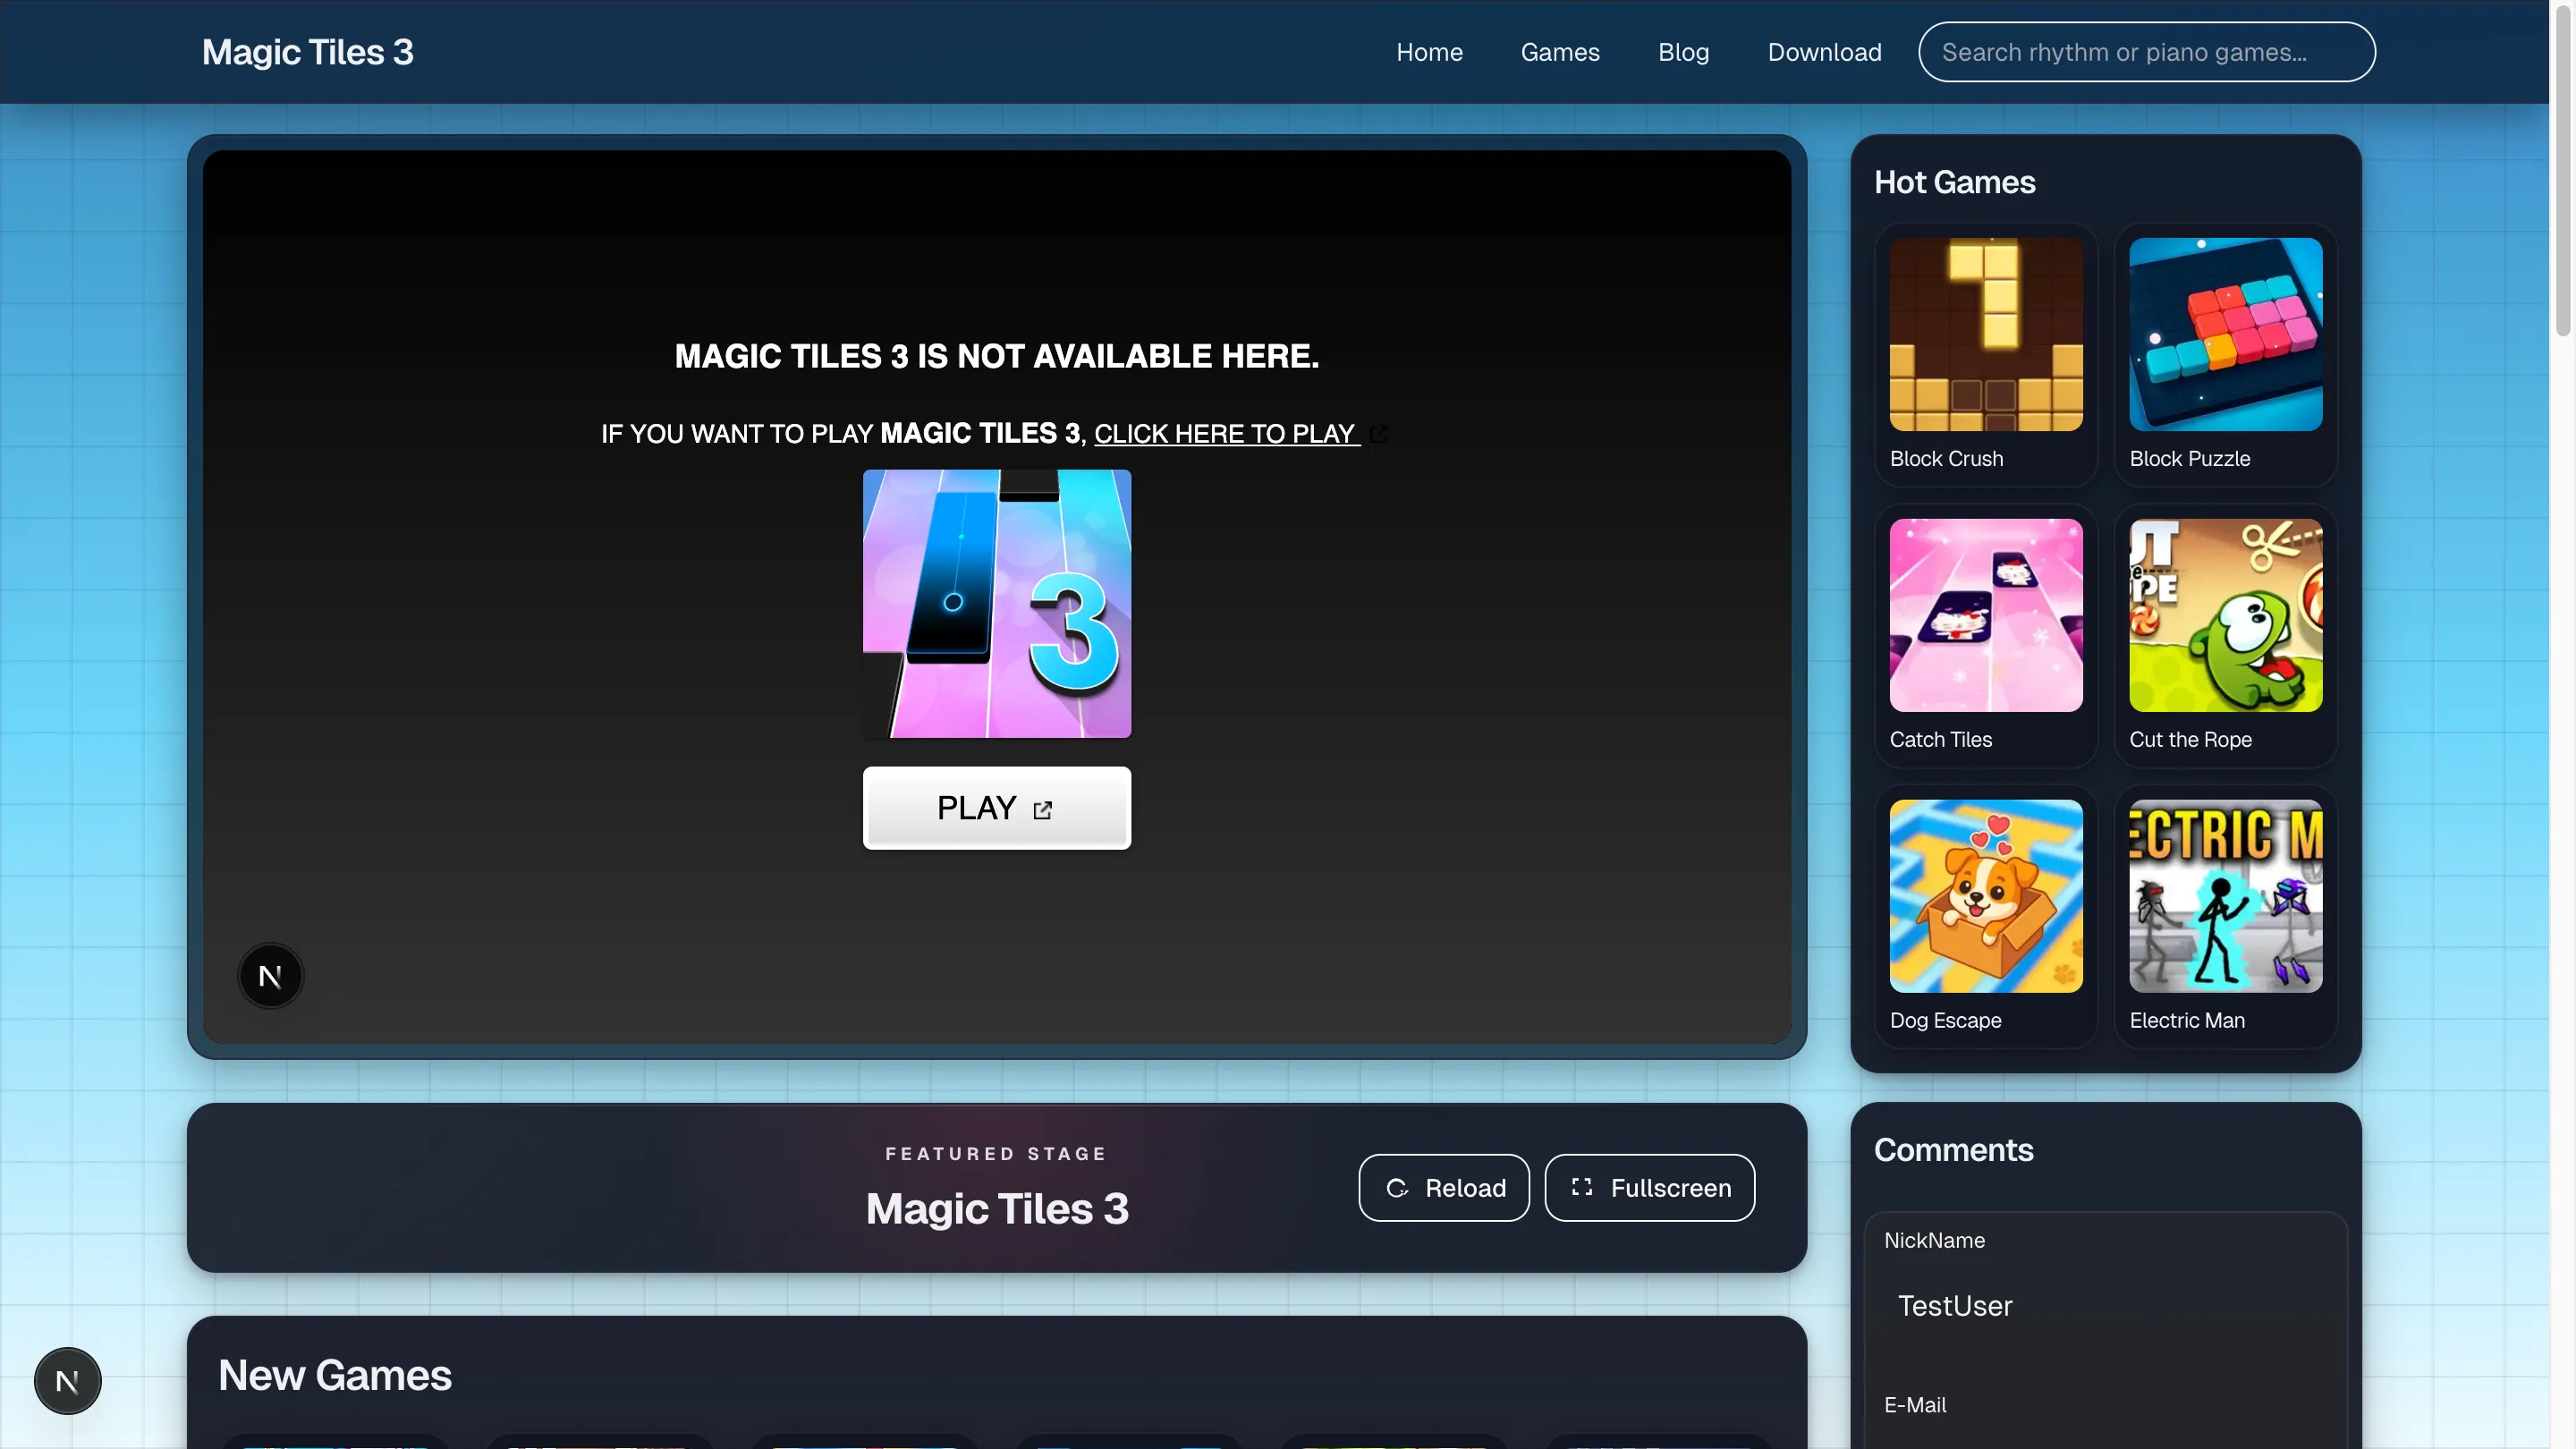Click the dark N avatar icon inside the game frame
The width and height of the screenshot is (2576, 1449).
click(x=270, y=975)
